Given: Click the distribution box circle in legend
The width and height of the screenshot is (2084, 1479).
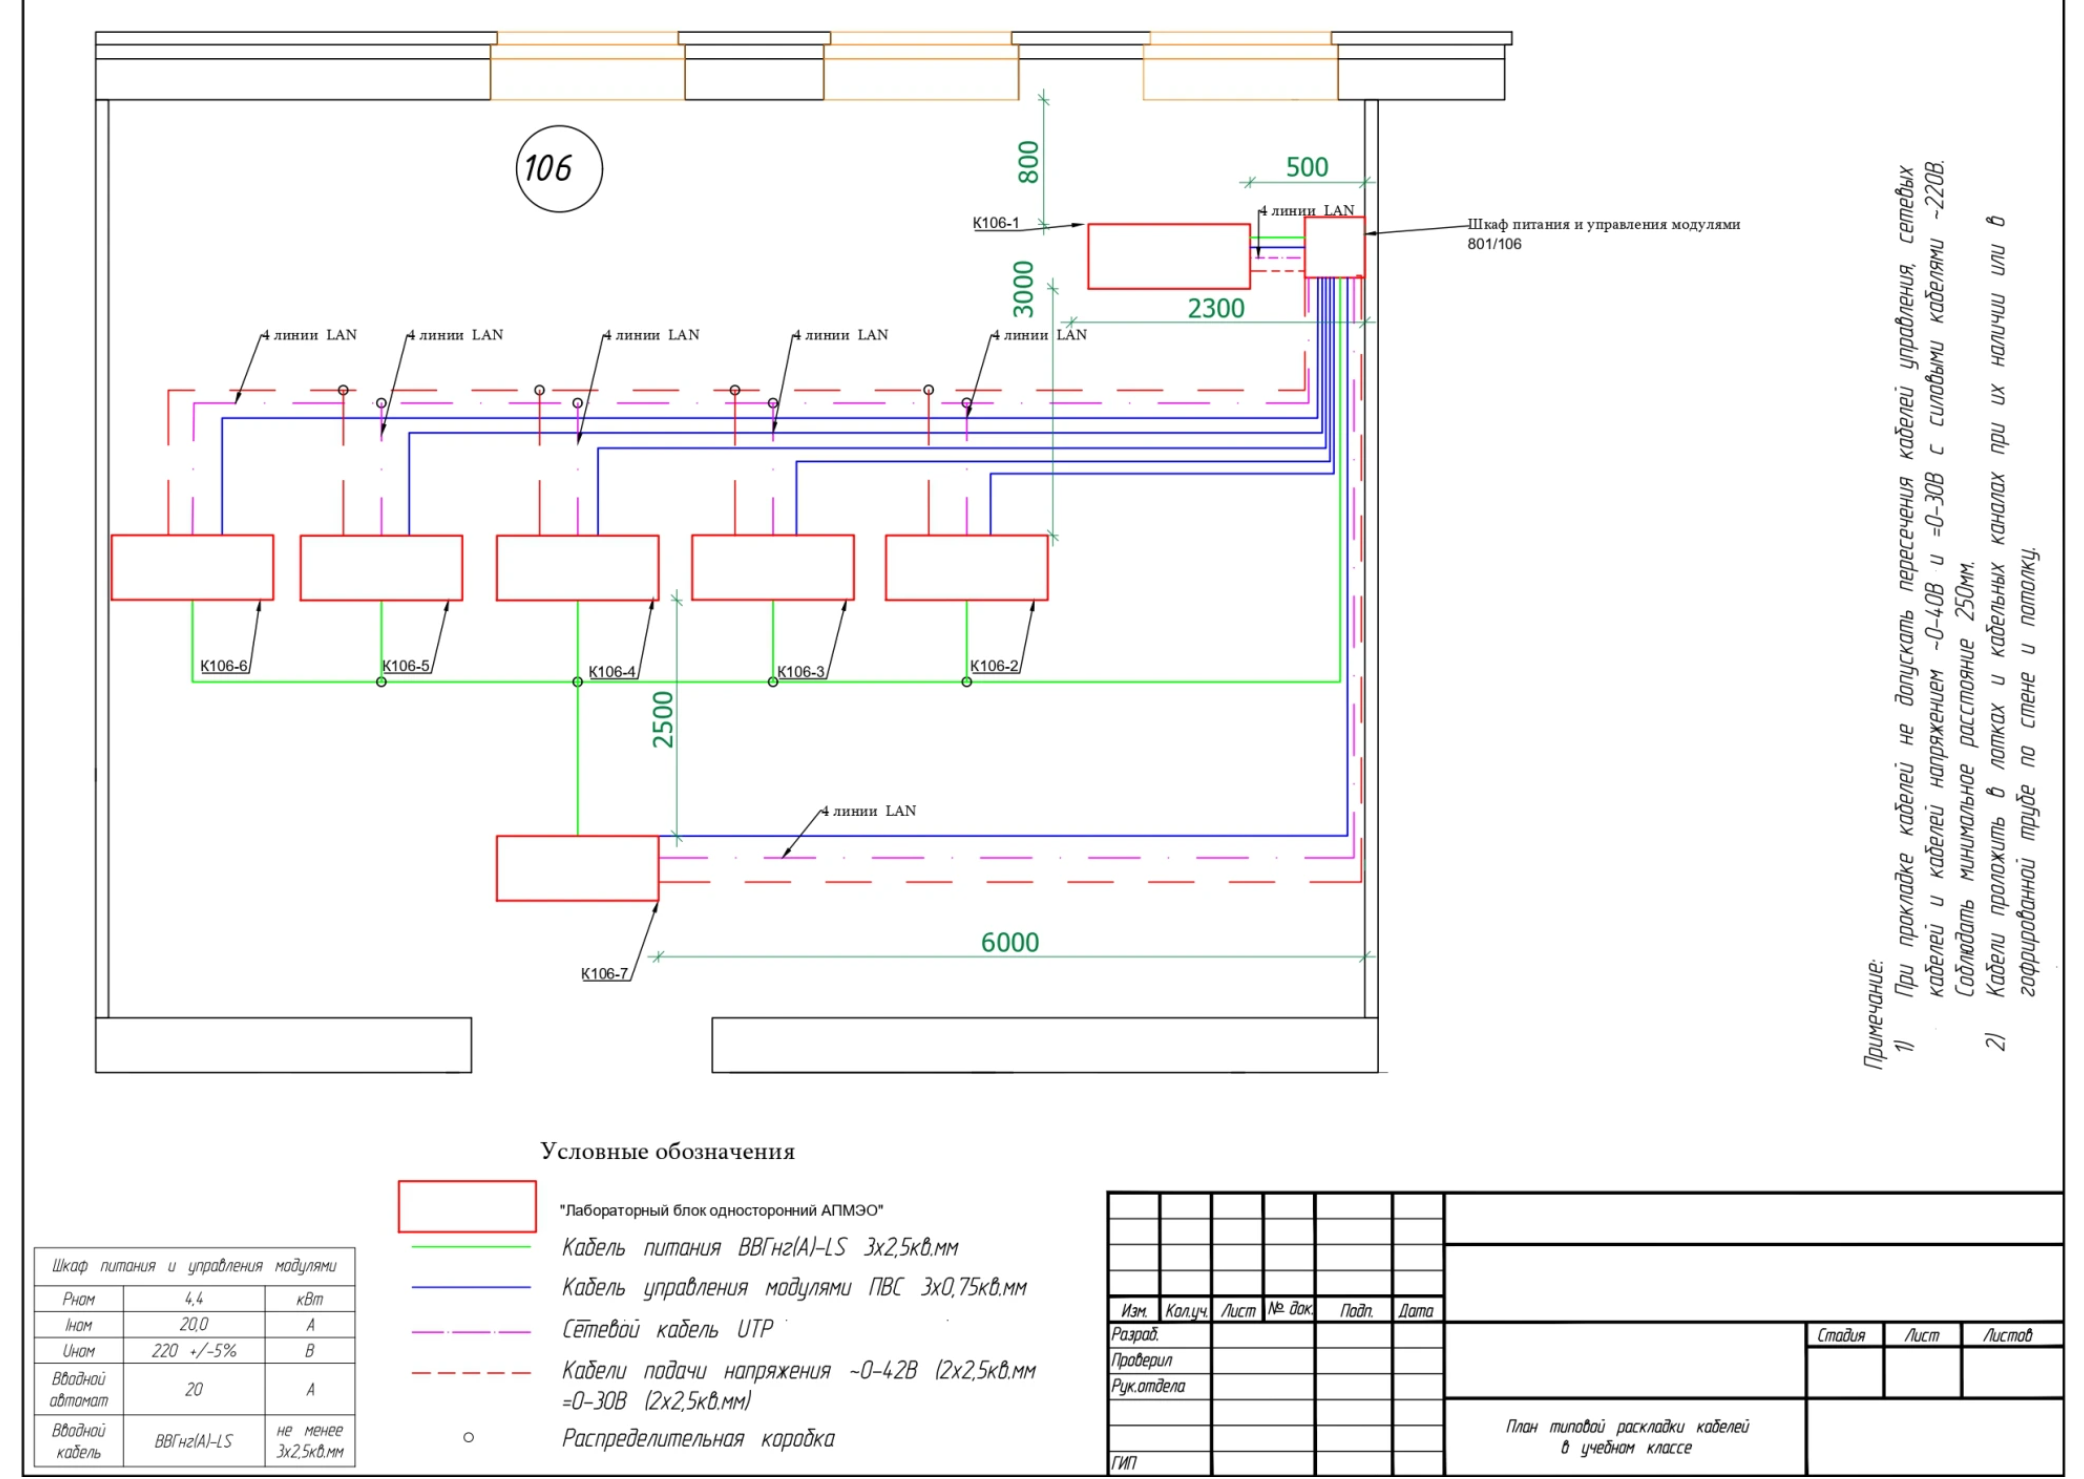Looking at the screenshot, I should coord(468,1437).
